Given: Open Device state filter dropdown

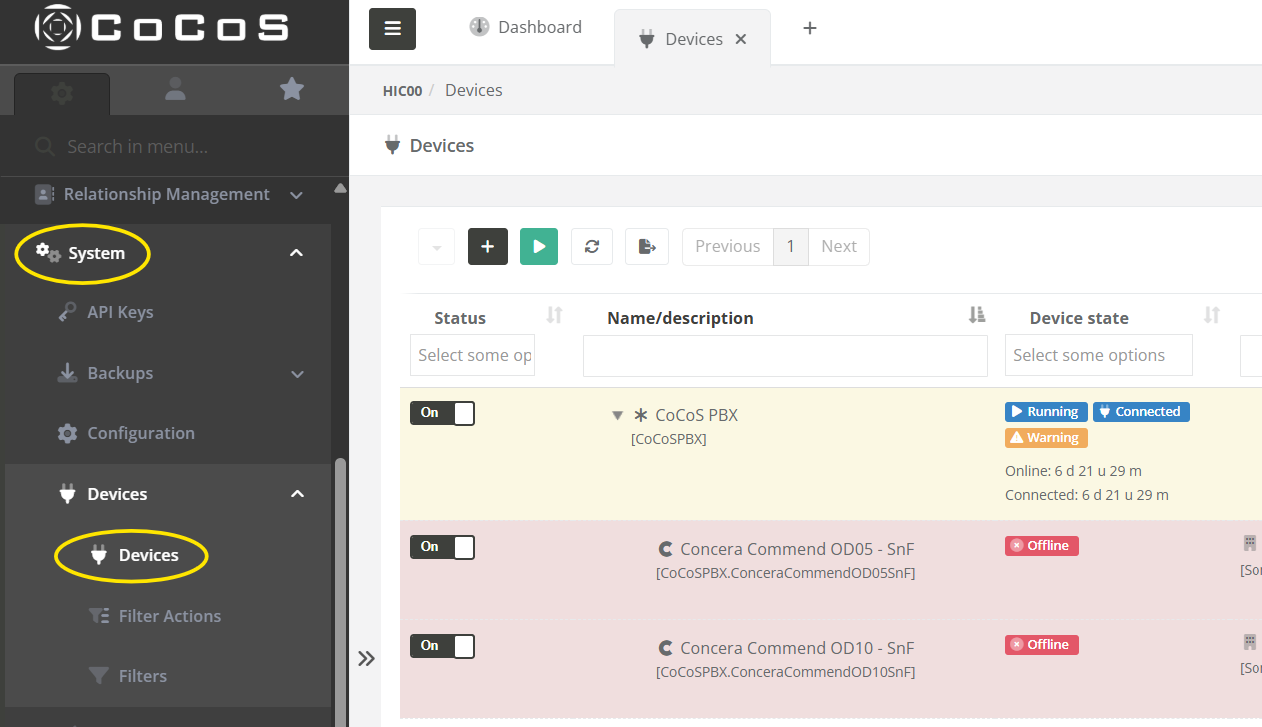Looking at the screenshot, I should [1098, 355].
